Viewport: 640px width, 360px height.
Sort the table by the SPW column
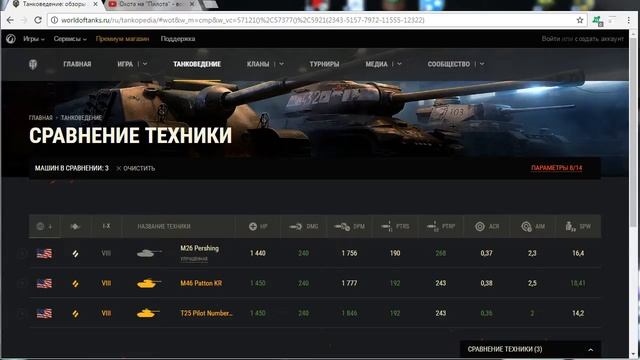click(x=578, y=226)
